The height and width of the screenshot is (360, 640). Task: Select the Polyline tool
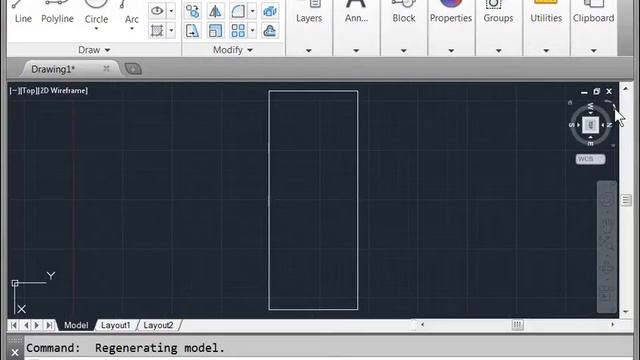pyautogui.click(x=57, y=12)
